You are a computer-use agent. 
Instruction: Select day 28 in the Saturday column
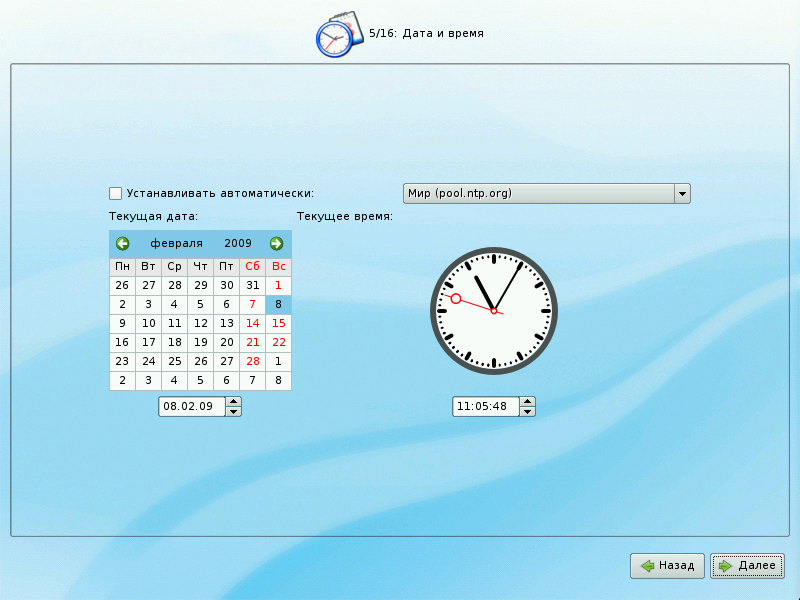coord(252,361)
